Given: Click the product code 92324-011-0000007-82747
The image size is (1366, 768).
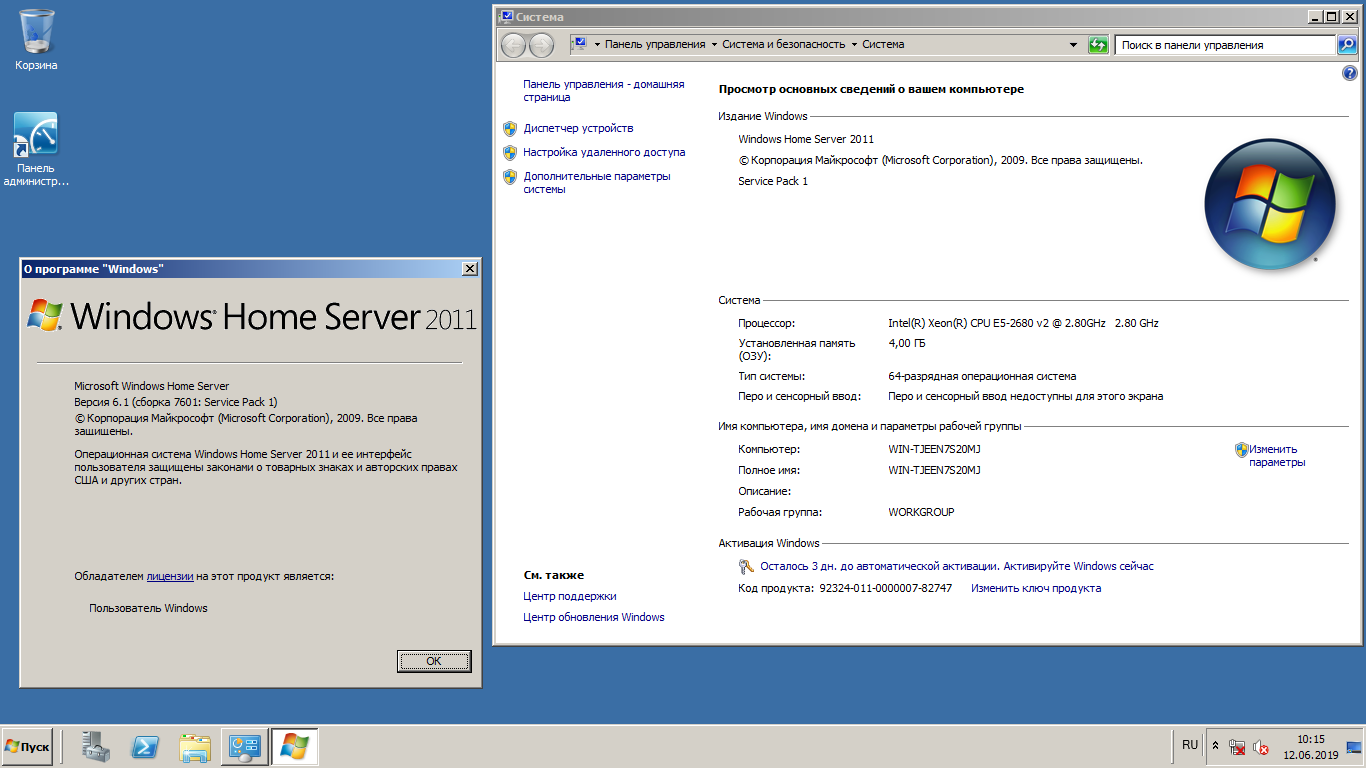Looking at the screenshot, I should point(885,588).
